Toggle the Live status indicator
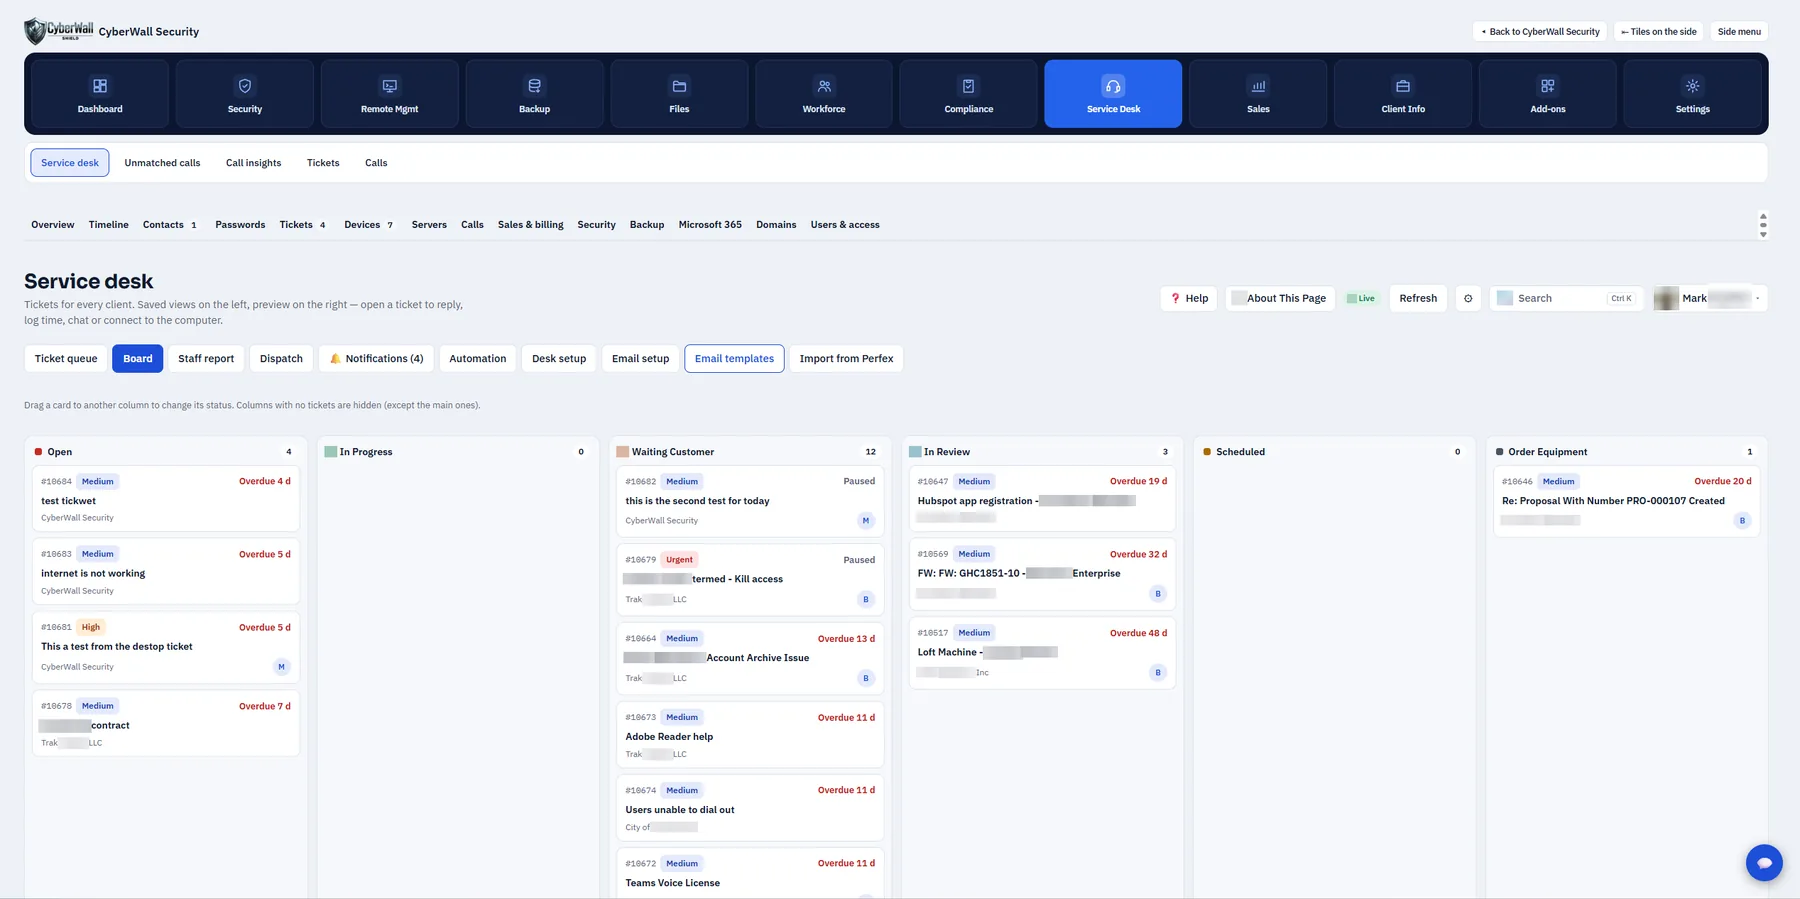Viewport: 1800px width, 899px height. [1361, 298]
